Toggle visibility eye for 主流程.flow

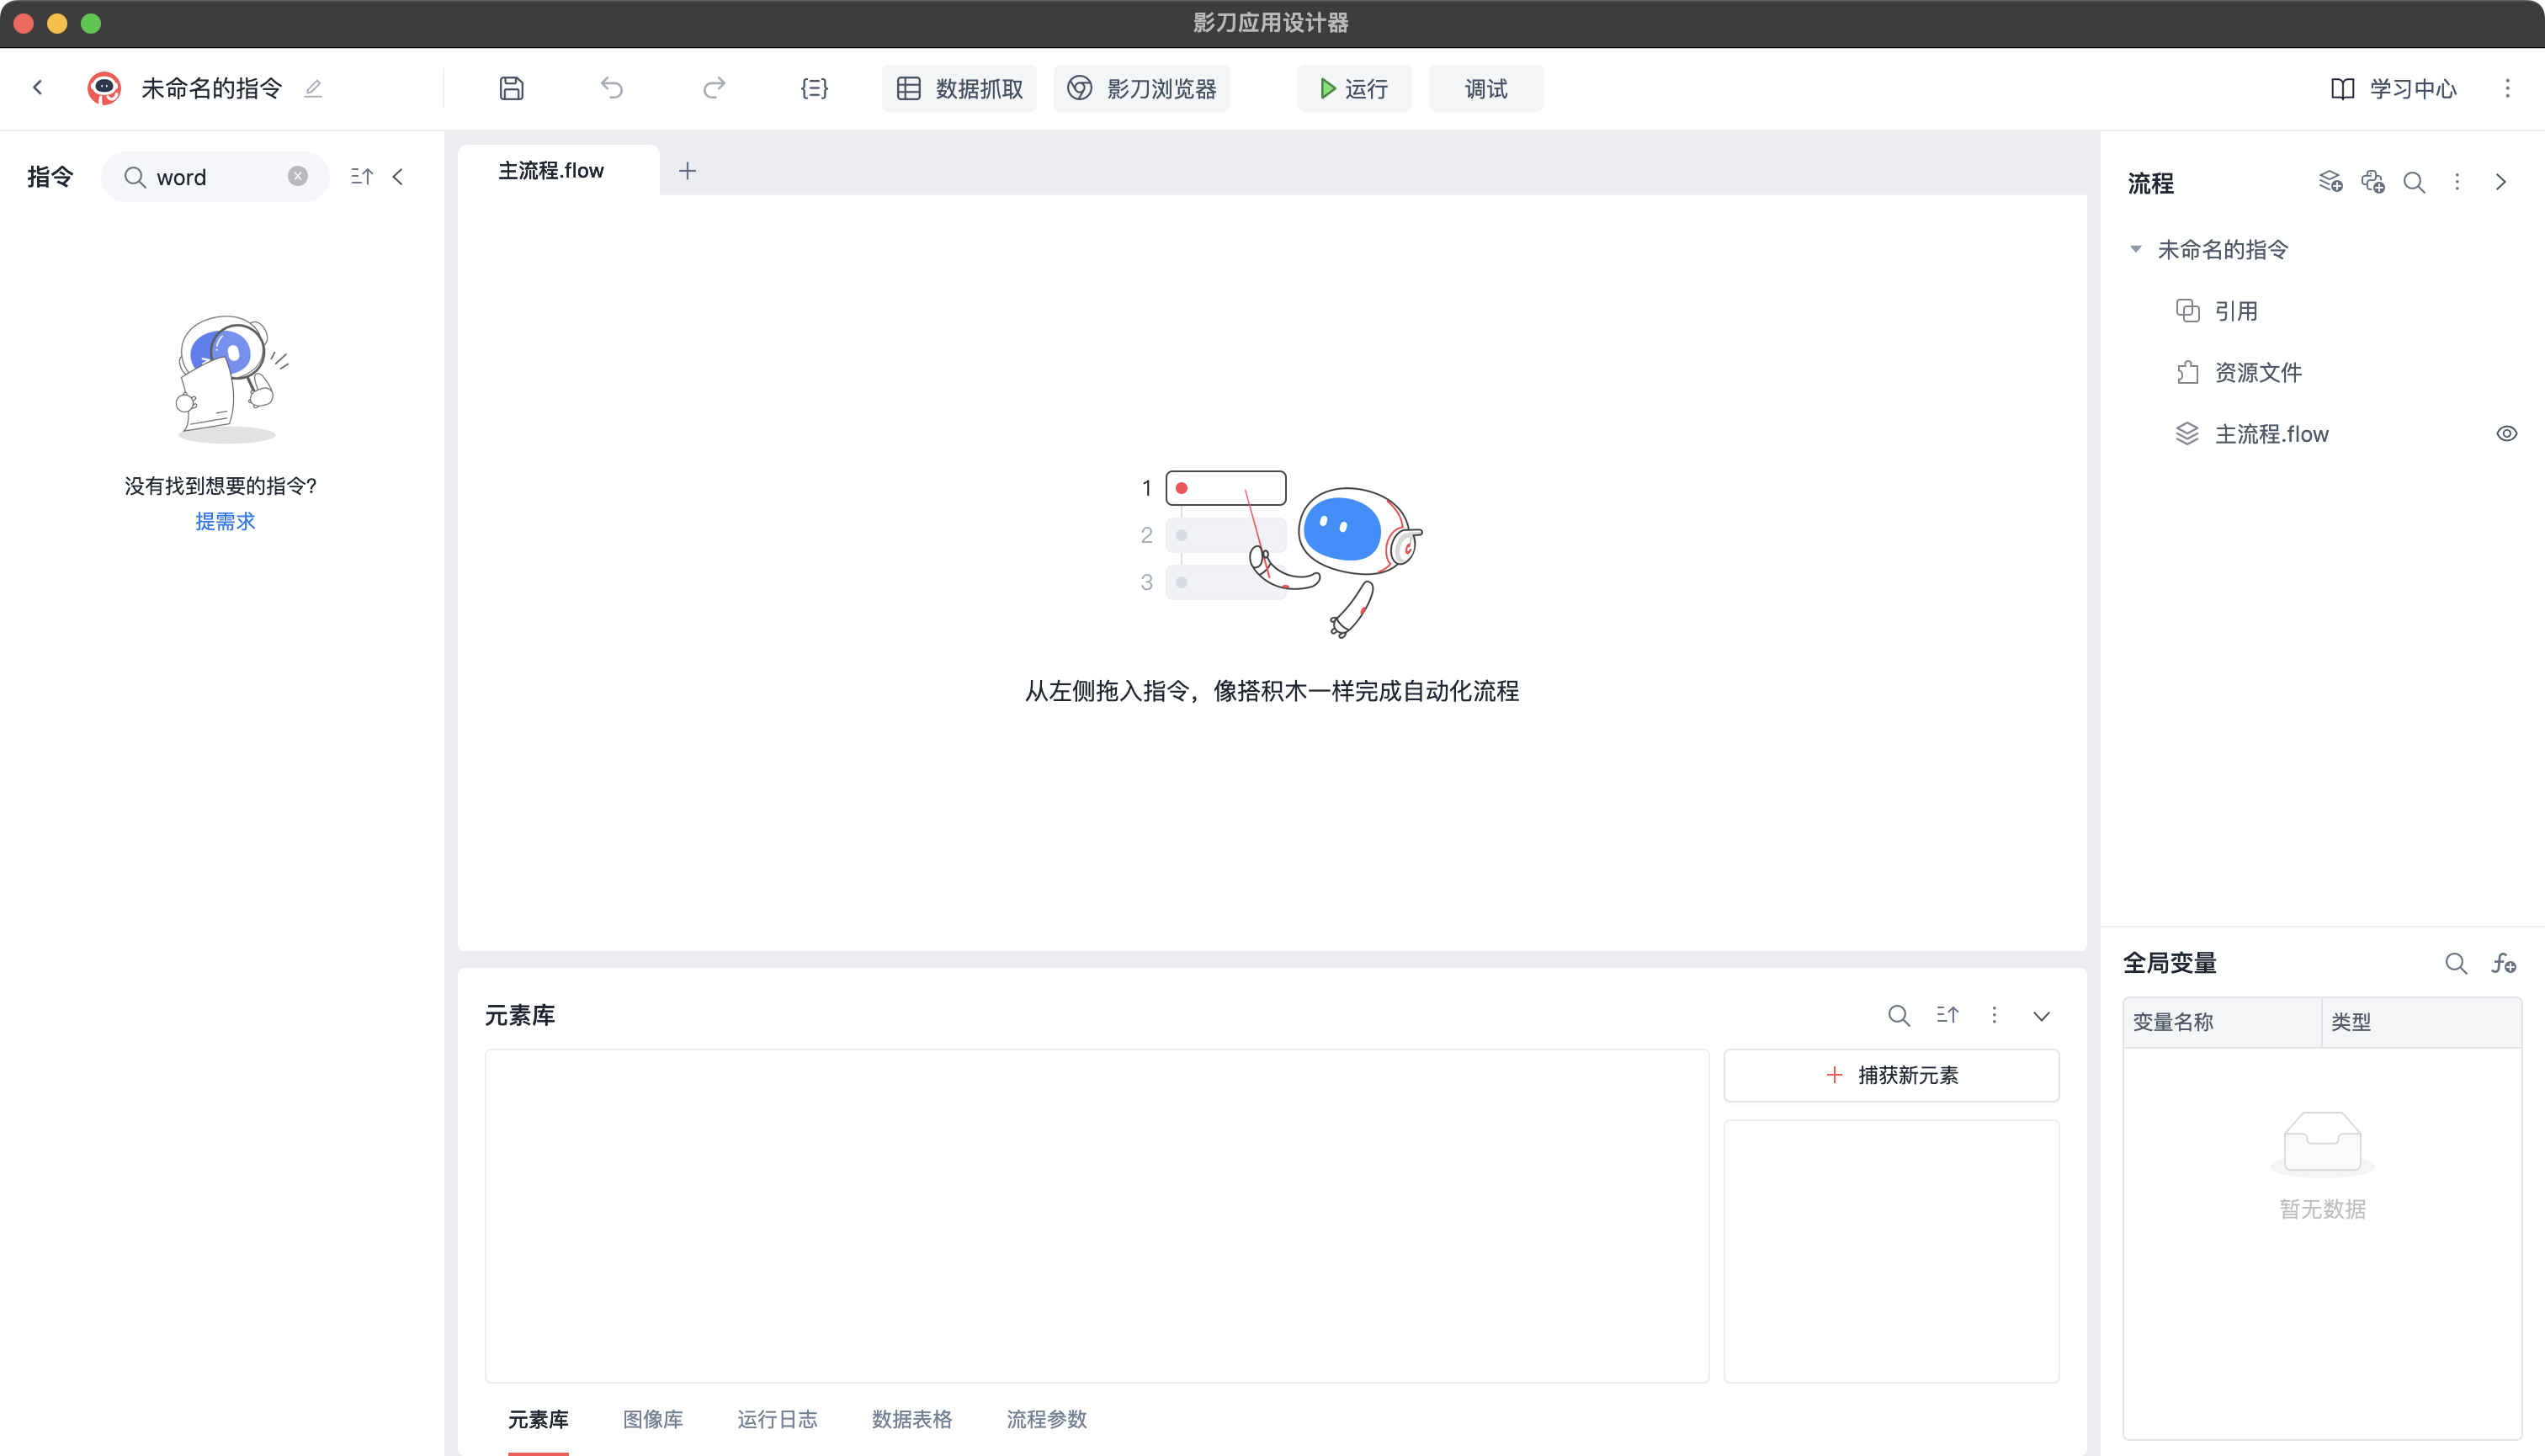point(2506,434)
